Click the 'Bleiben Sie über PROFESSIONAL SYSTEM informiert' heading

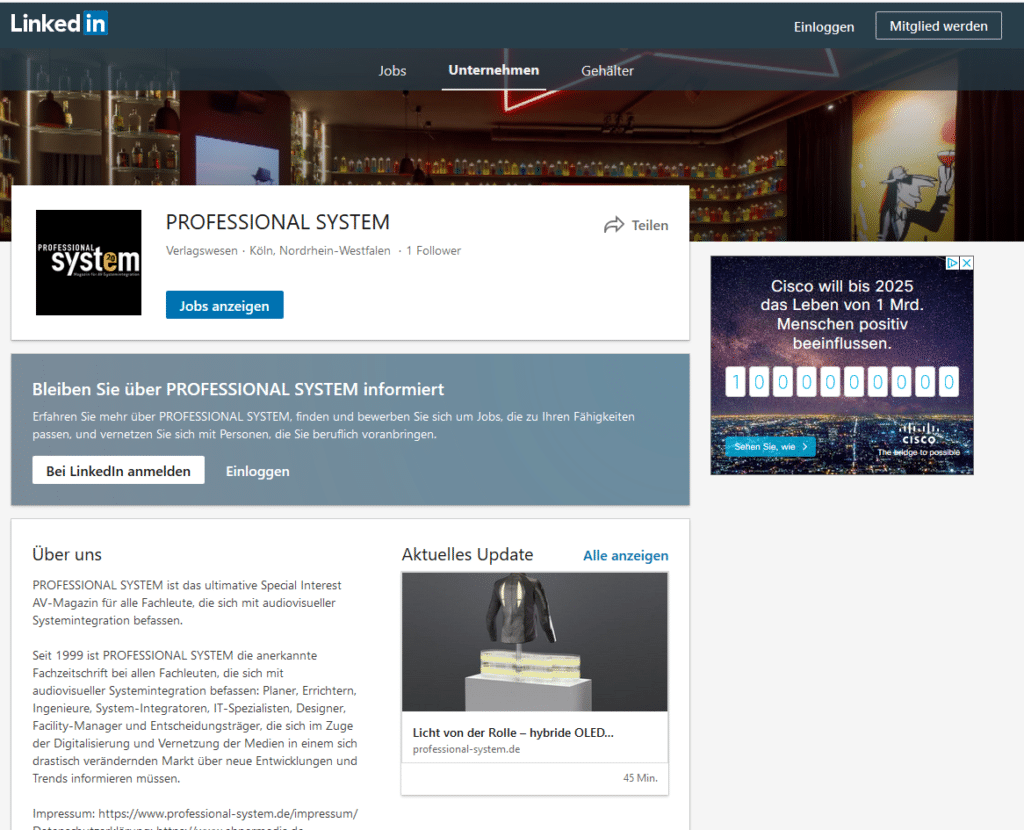(238, 389)
